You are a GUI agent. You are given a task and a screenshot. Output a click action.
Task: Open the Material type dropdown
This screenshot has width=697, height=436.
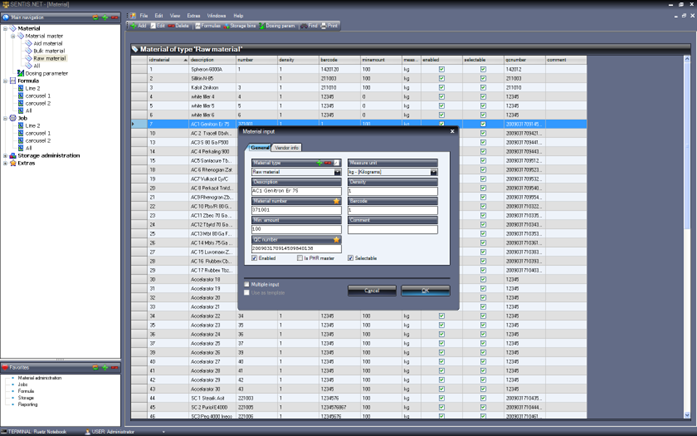(x=337, y=172)
